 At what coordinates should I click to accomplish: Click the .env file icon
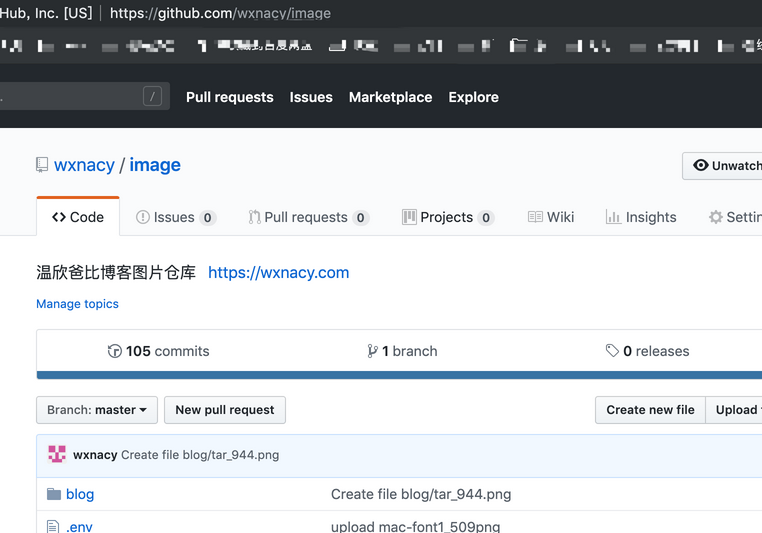pos(53,527)
